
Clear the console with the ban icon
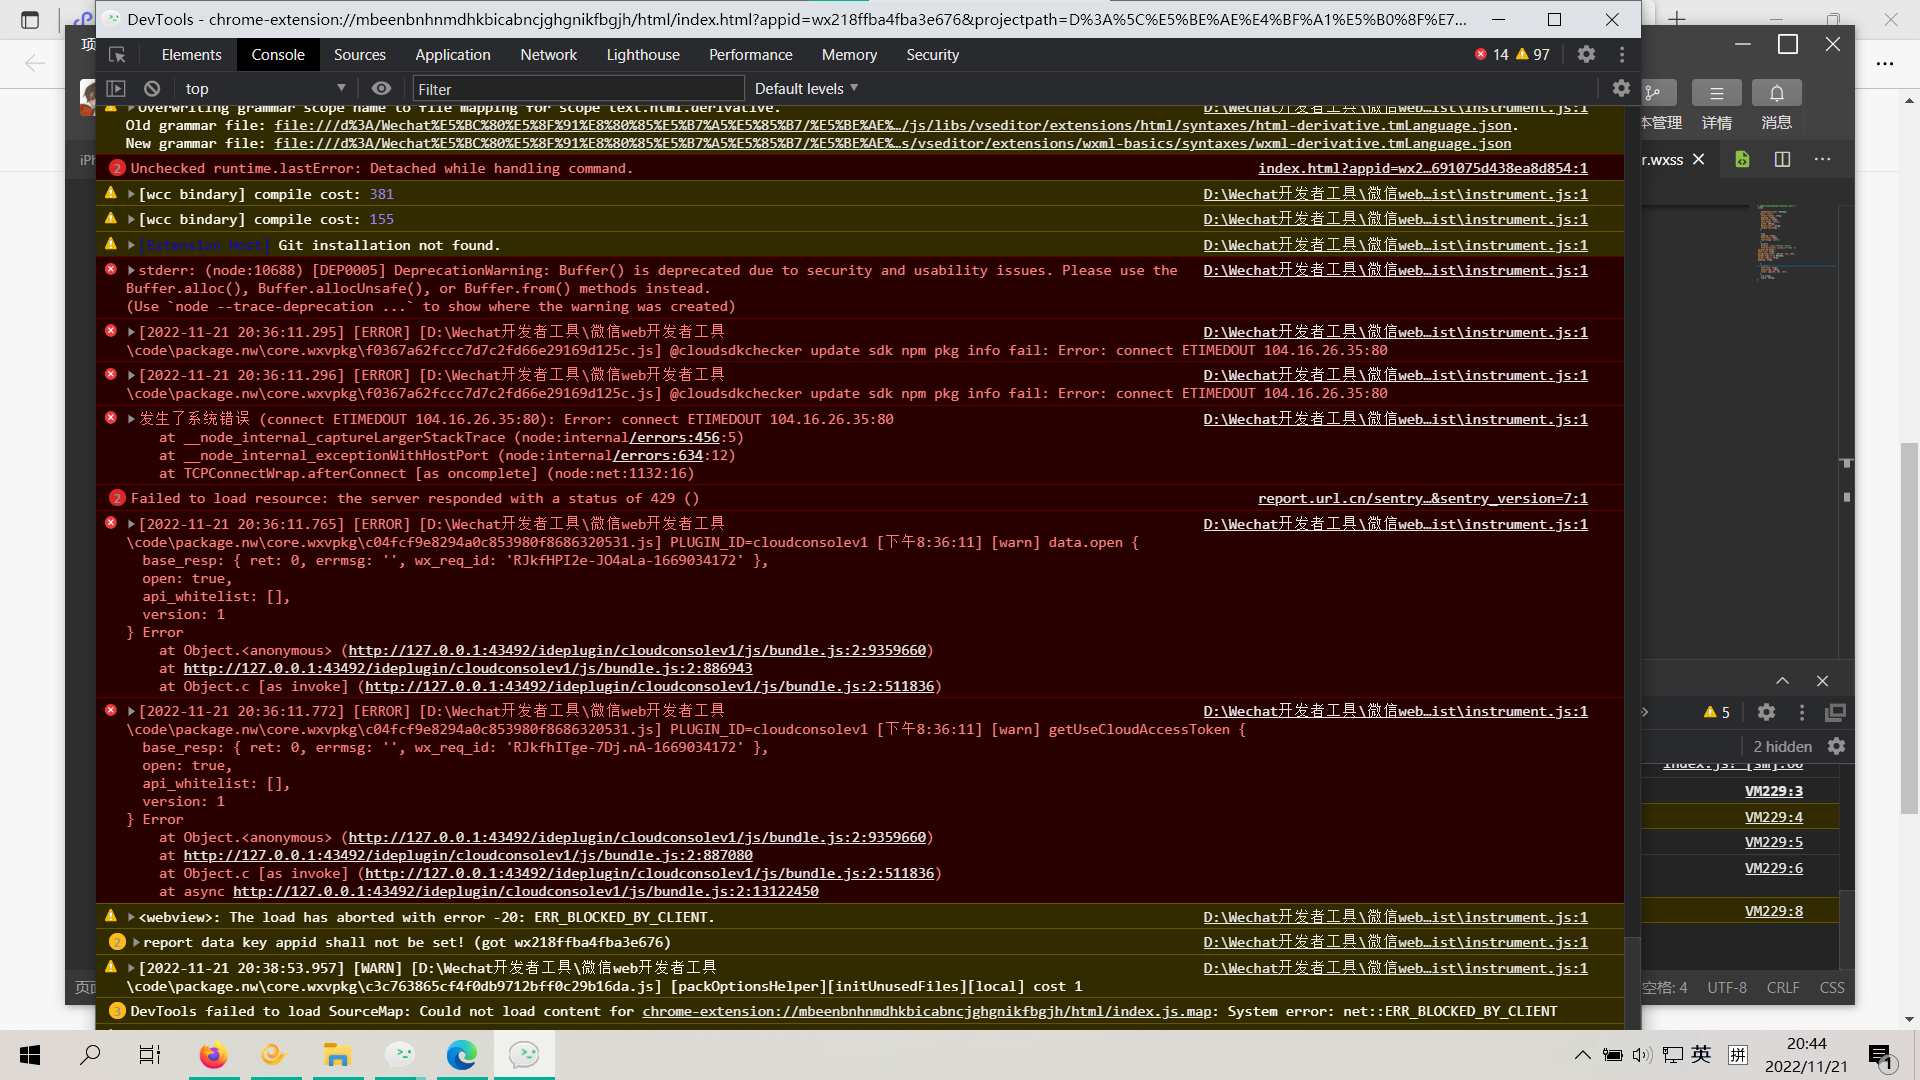tap(152, 89)
